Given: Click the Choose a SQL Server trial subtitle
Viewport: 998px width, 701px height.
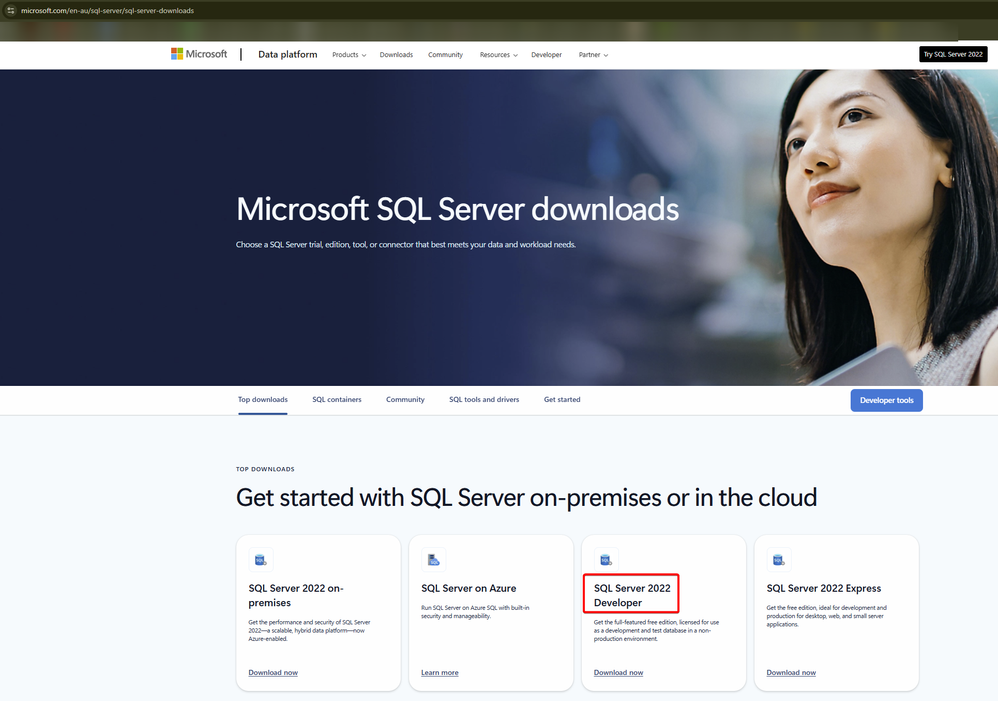Looking at the screenshot, I should (405, 244).
